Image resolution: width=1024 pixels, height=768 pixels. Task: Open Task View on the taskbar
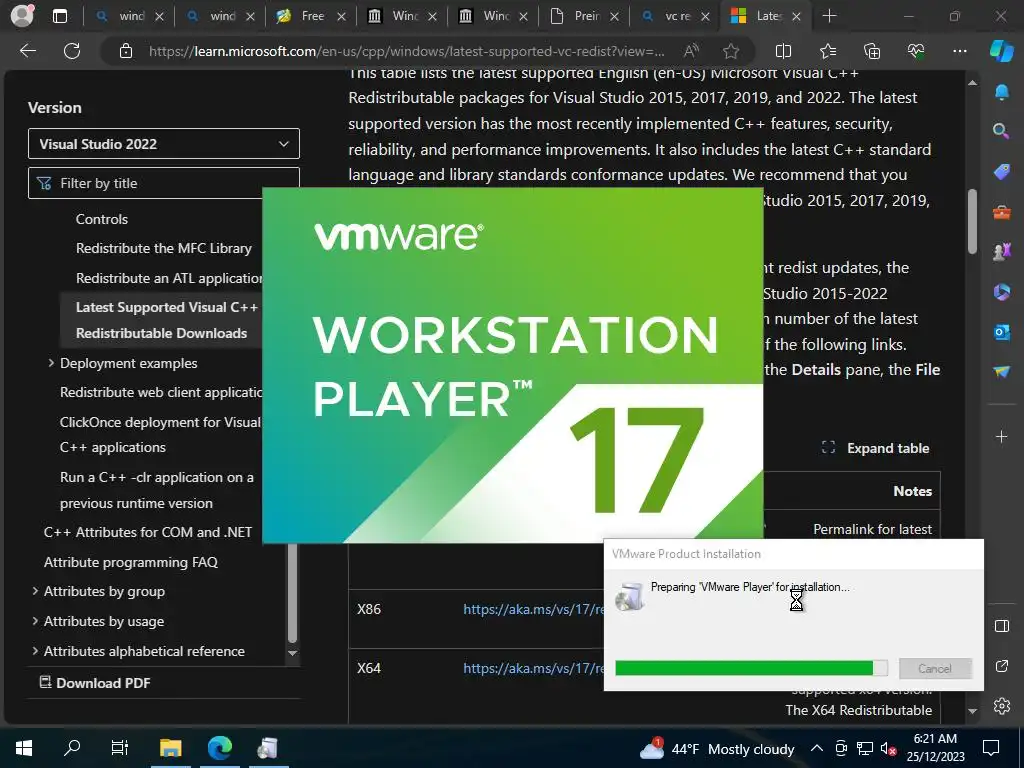click(x=120, y=748)
